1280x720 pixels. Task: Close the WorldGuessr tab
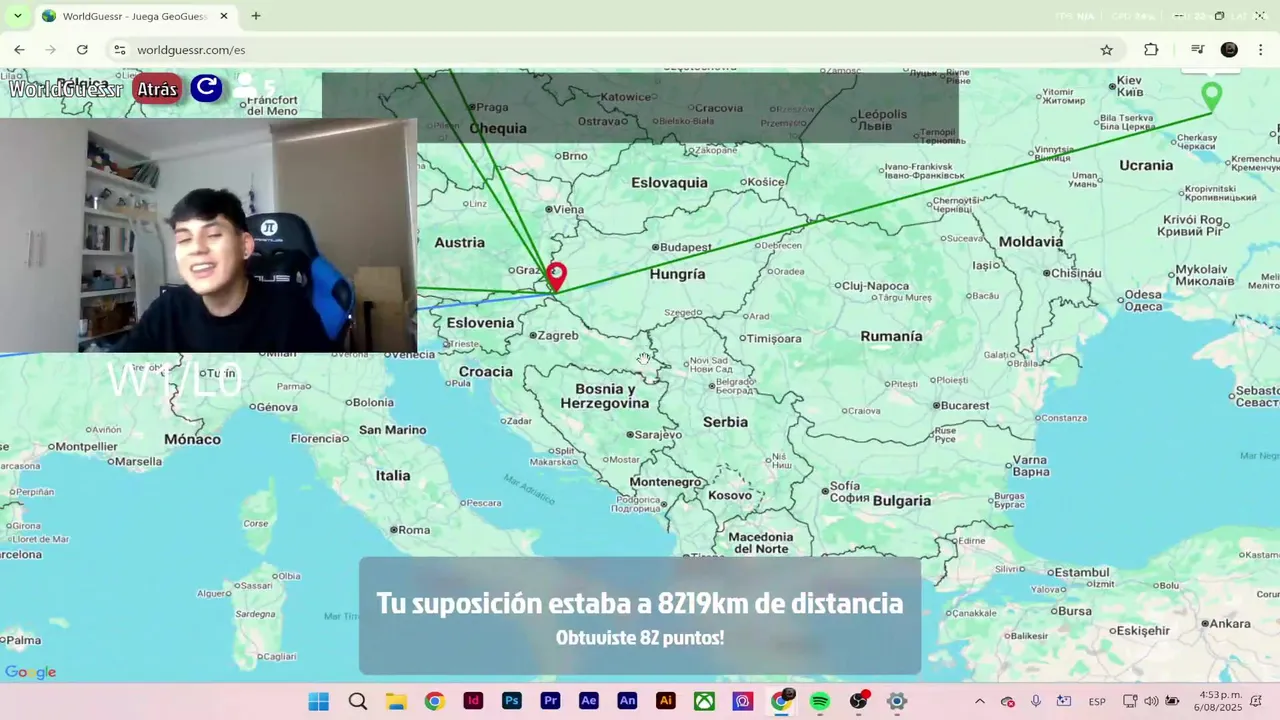[224, 16]
